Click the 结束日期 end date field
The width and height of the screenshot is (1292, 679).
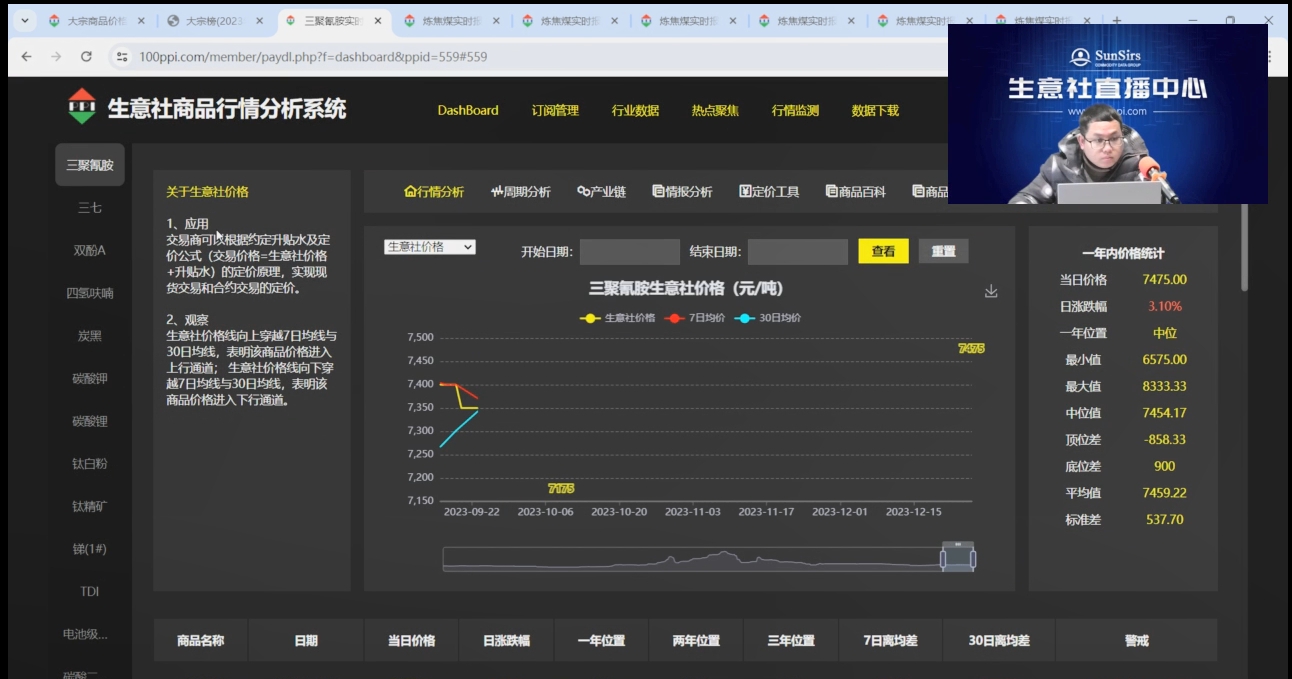pyautogui.click(x=798, y=251)
